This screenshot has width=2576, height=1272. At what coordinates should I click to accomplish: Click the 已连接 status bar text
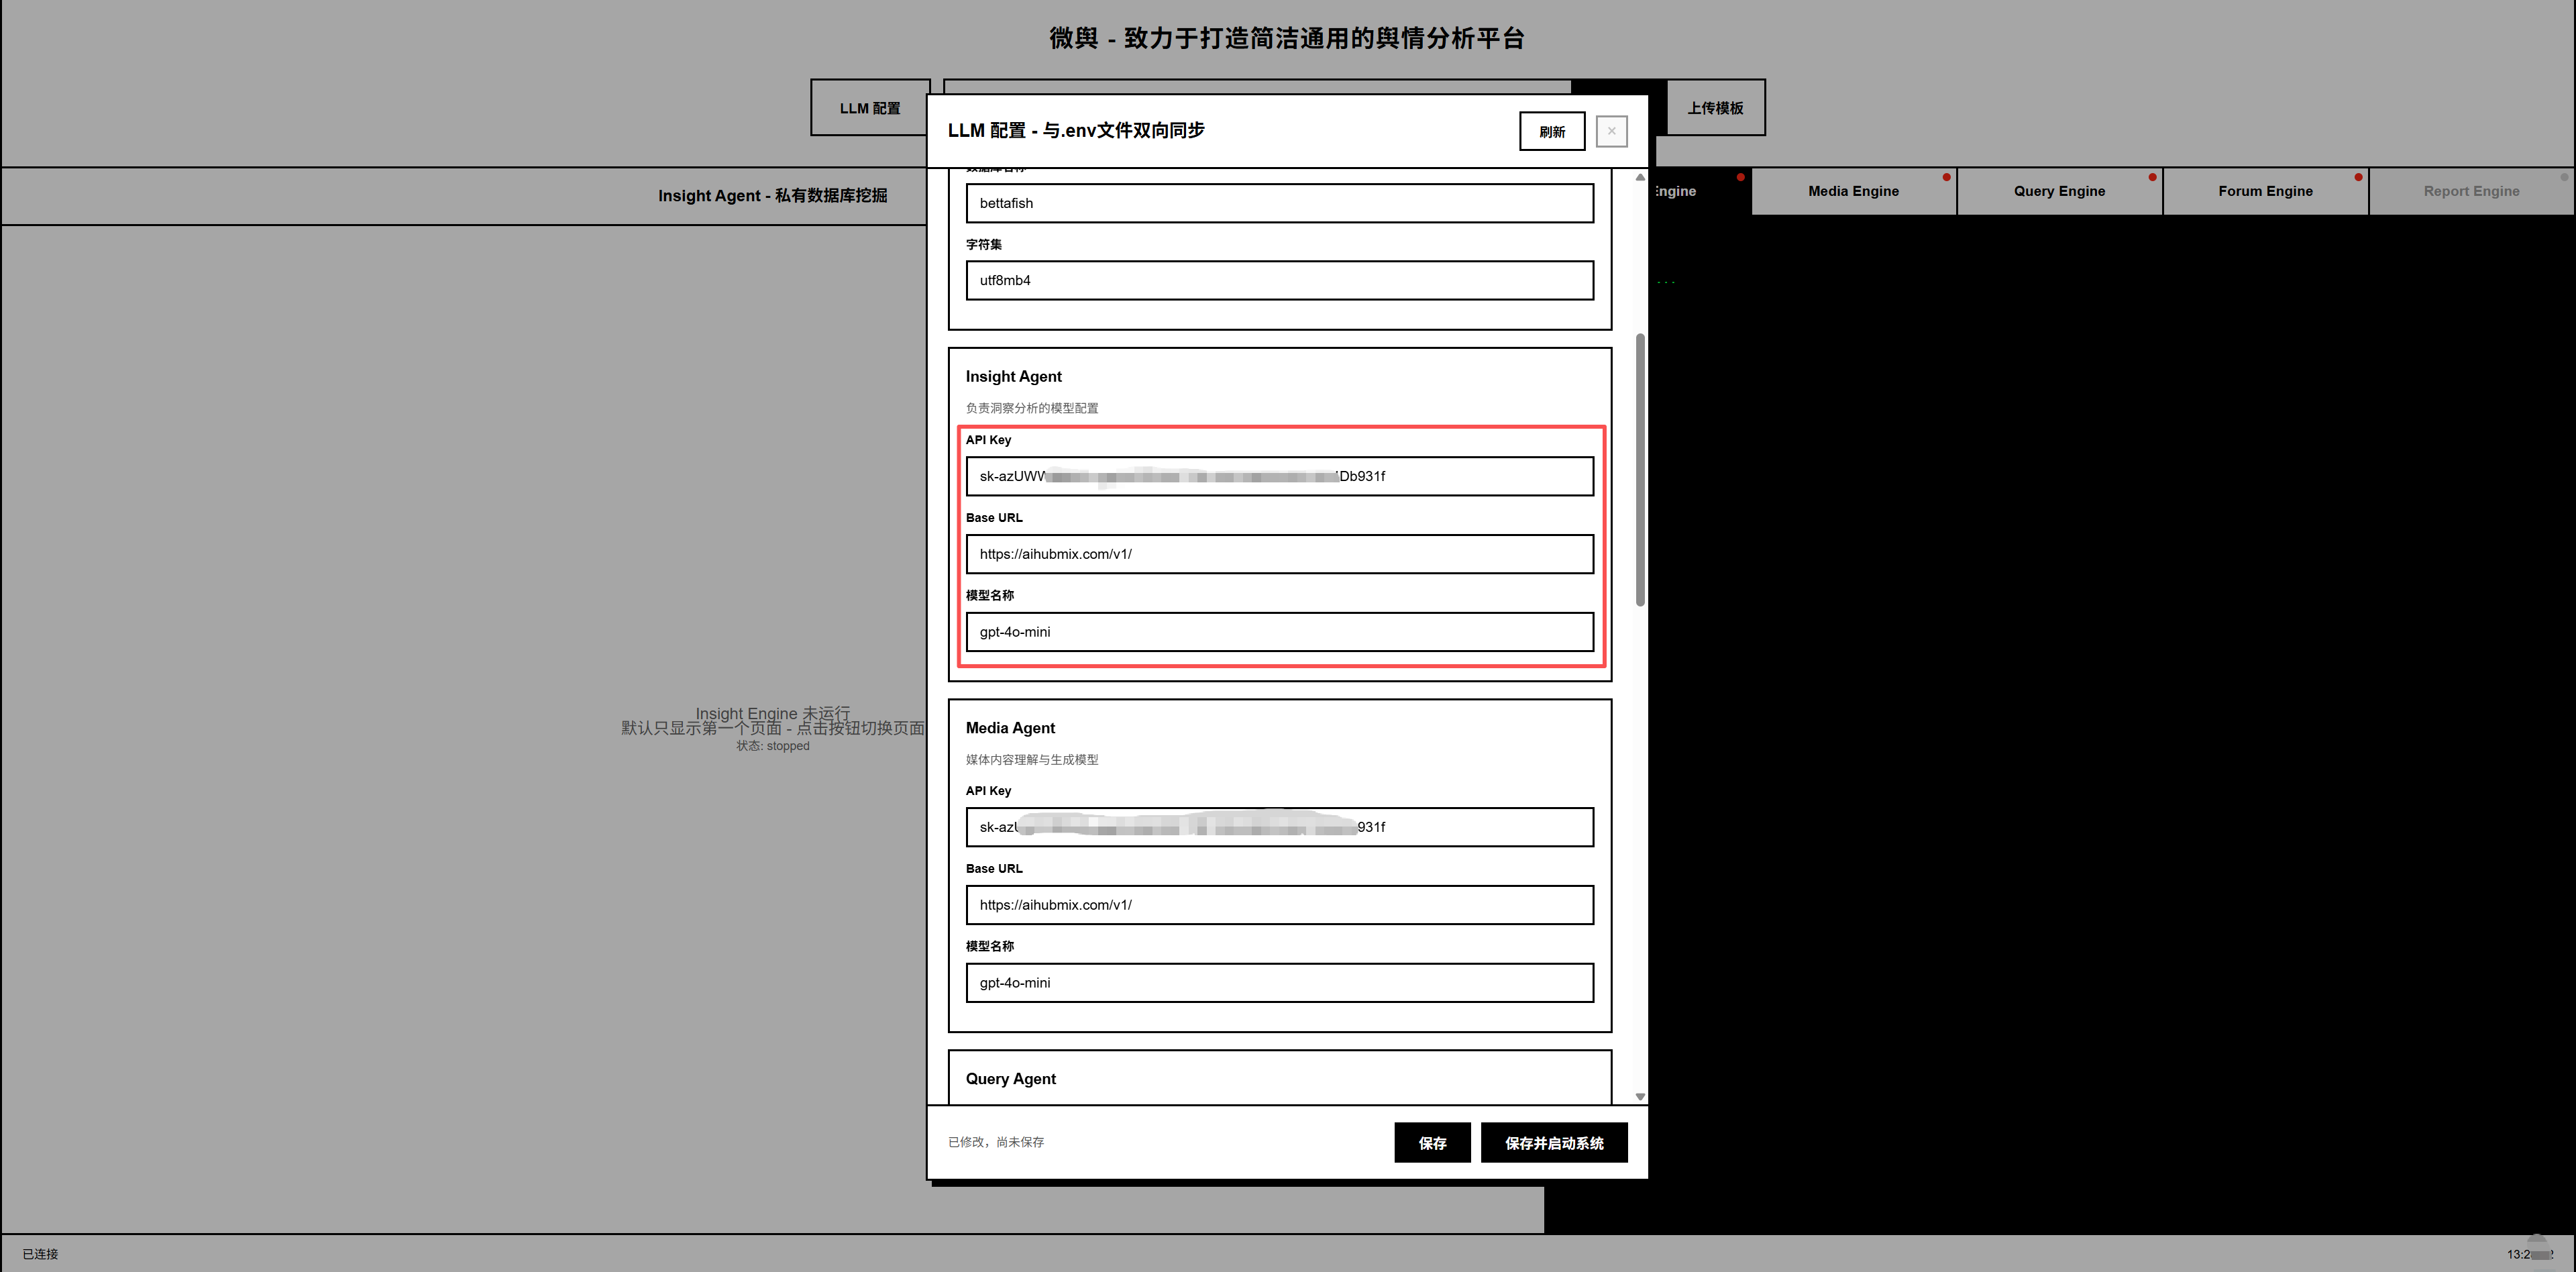[40, 1254]
